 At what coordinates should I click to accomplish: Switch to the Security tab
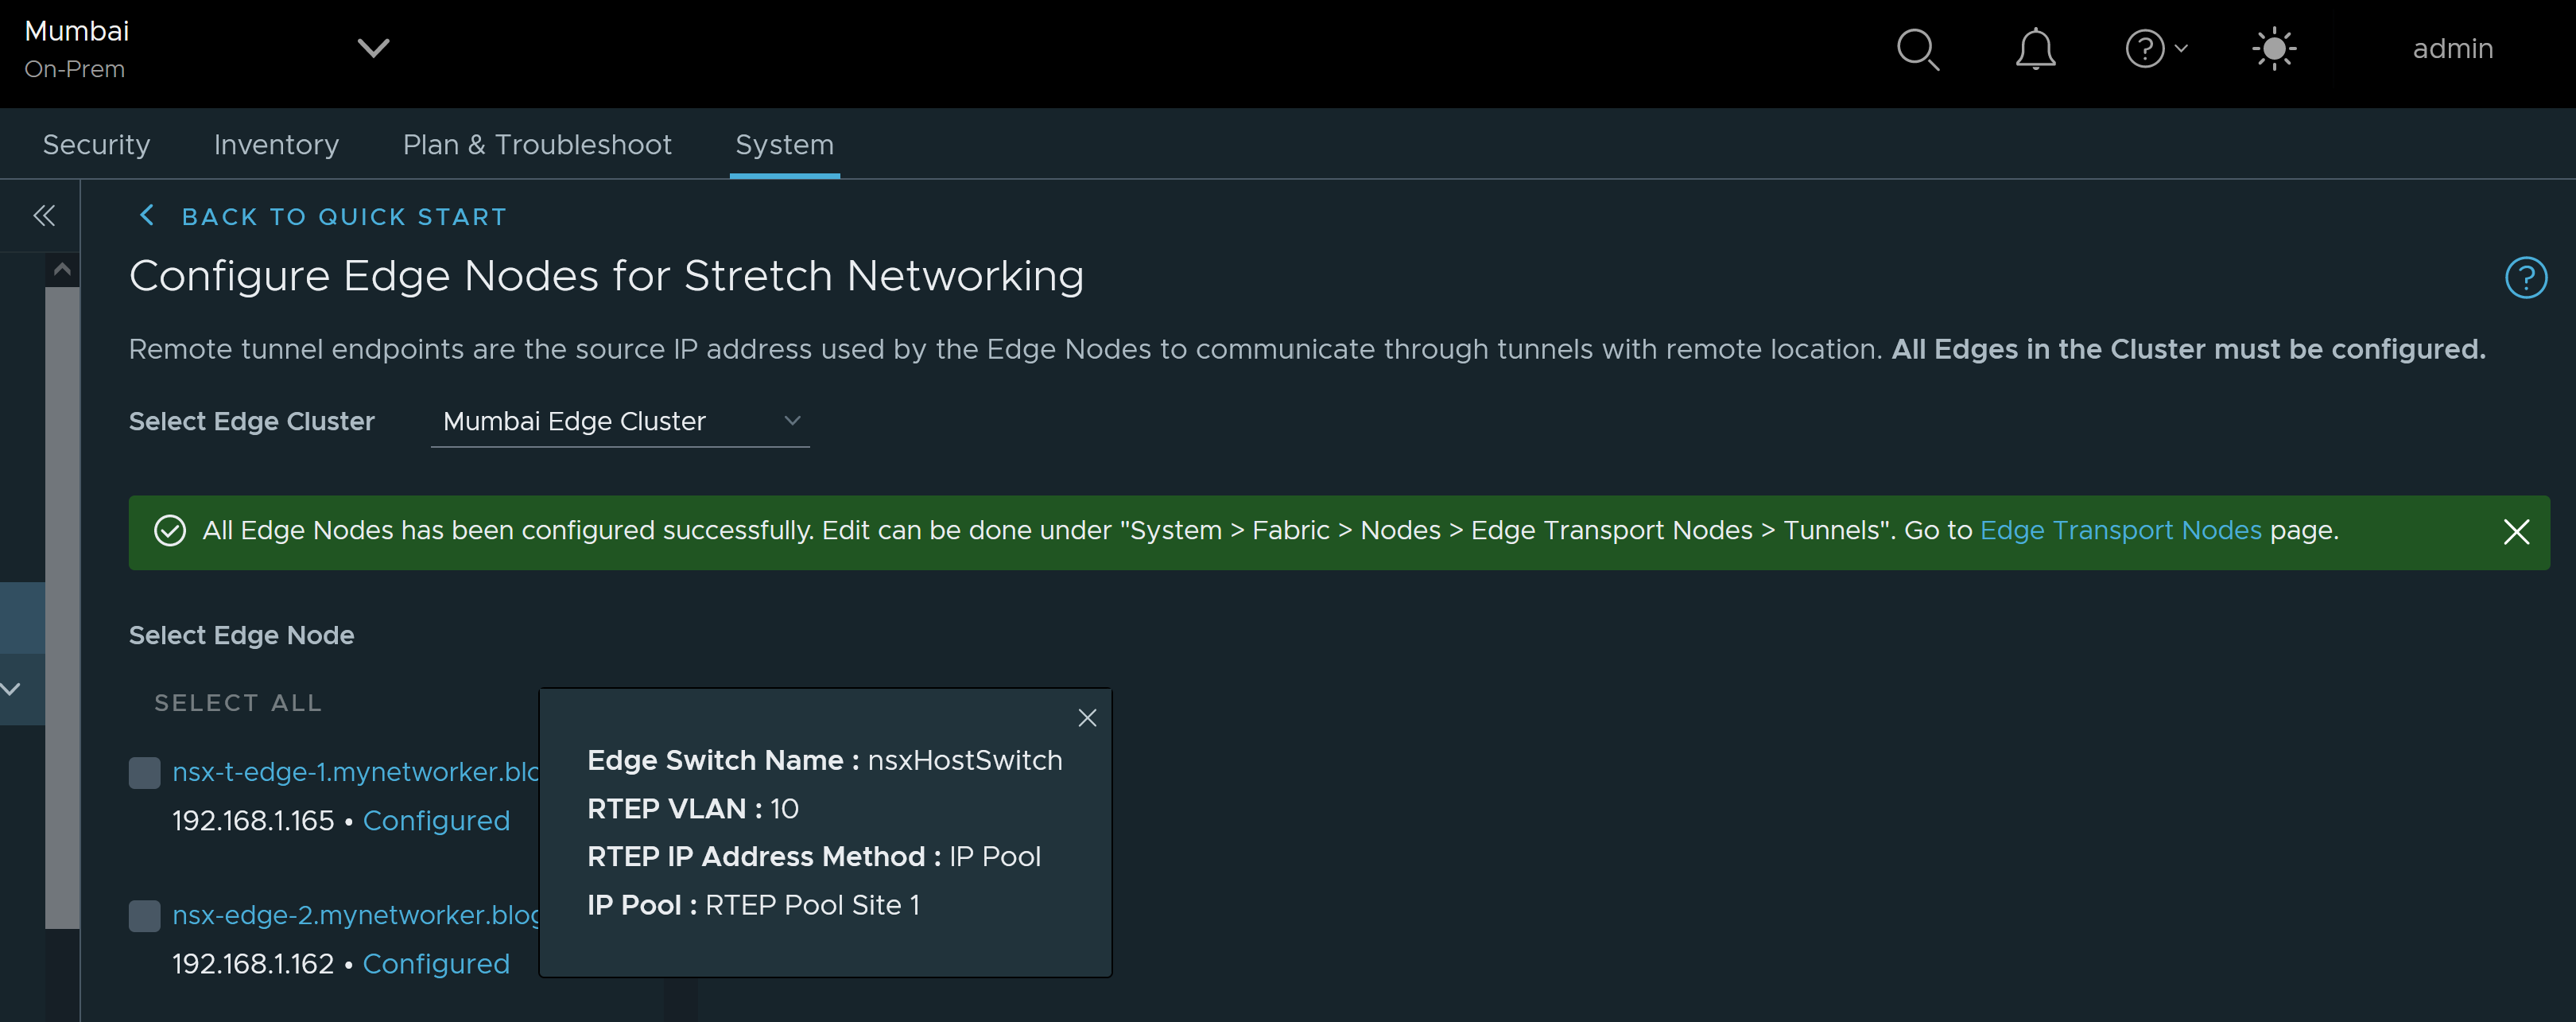pos(96,145)
